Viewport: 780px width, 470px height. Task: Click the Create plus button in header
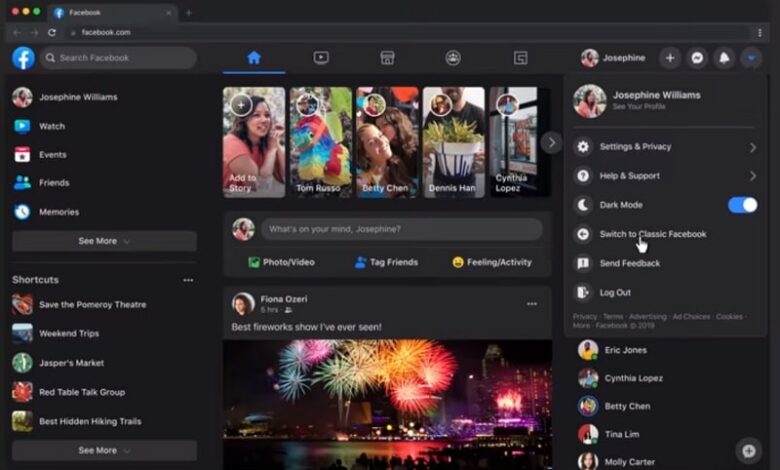pos(670,58)
